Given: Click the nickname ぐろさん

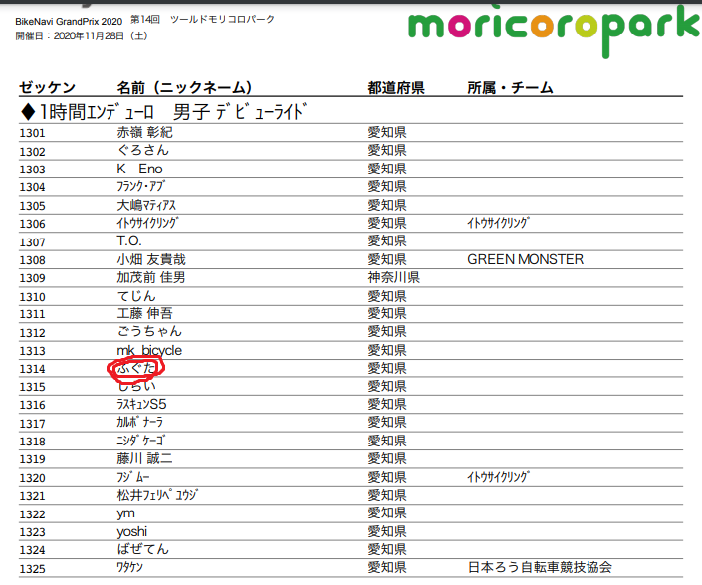Looking at the screenshot, I should pos(143,150).
